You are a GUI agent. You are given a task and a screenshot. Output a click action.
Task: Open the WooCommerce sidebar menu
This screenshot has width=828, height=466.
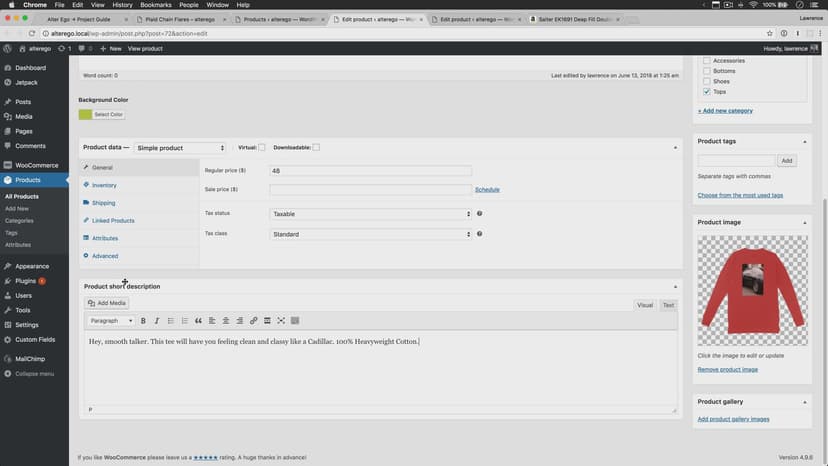click(x=36, y=165)
